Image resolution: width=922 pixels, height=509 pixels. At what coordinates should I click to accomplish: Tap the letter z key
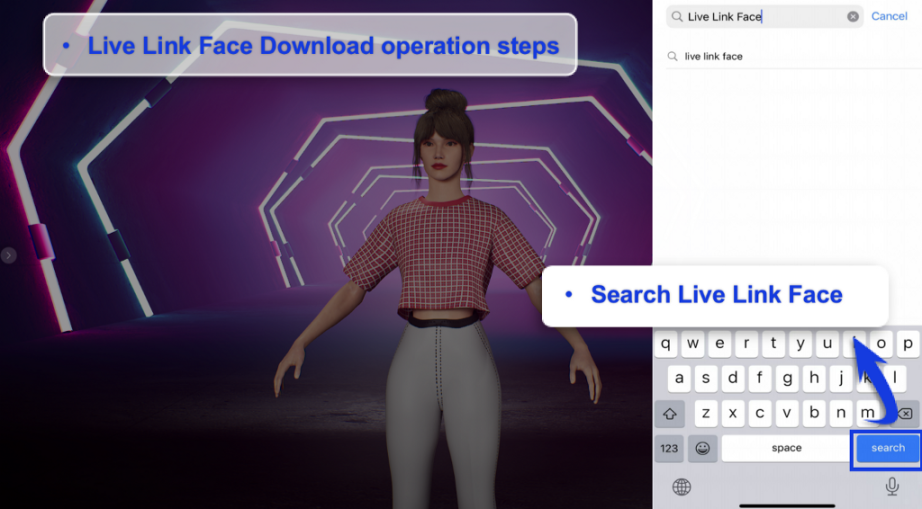[x=707, y=413]
